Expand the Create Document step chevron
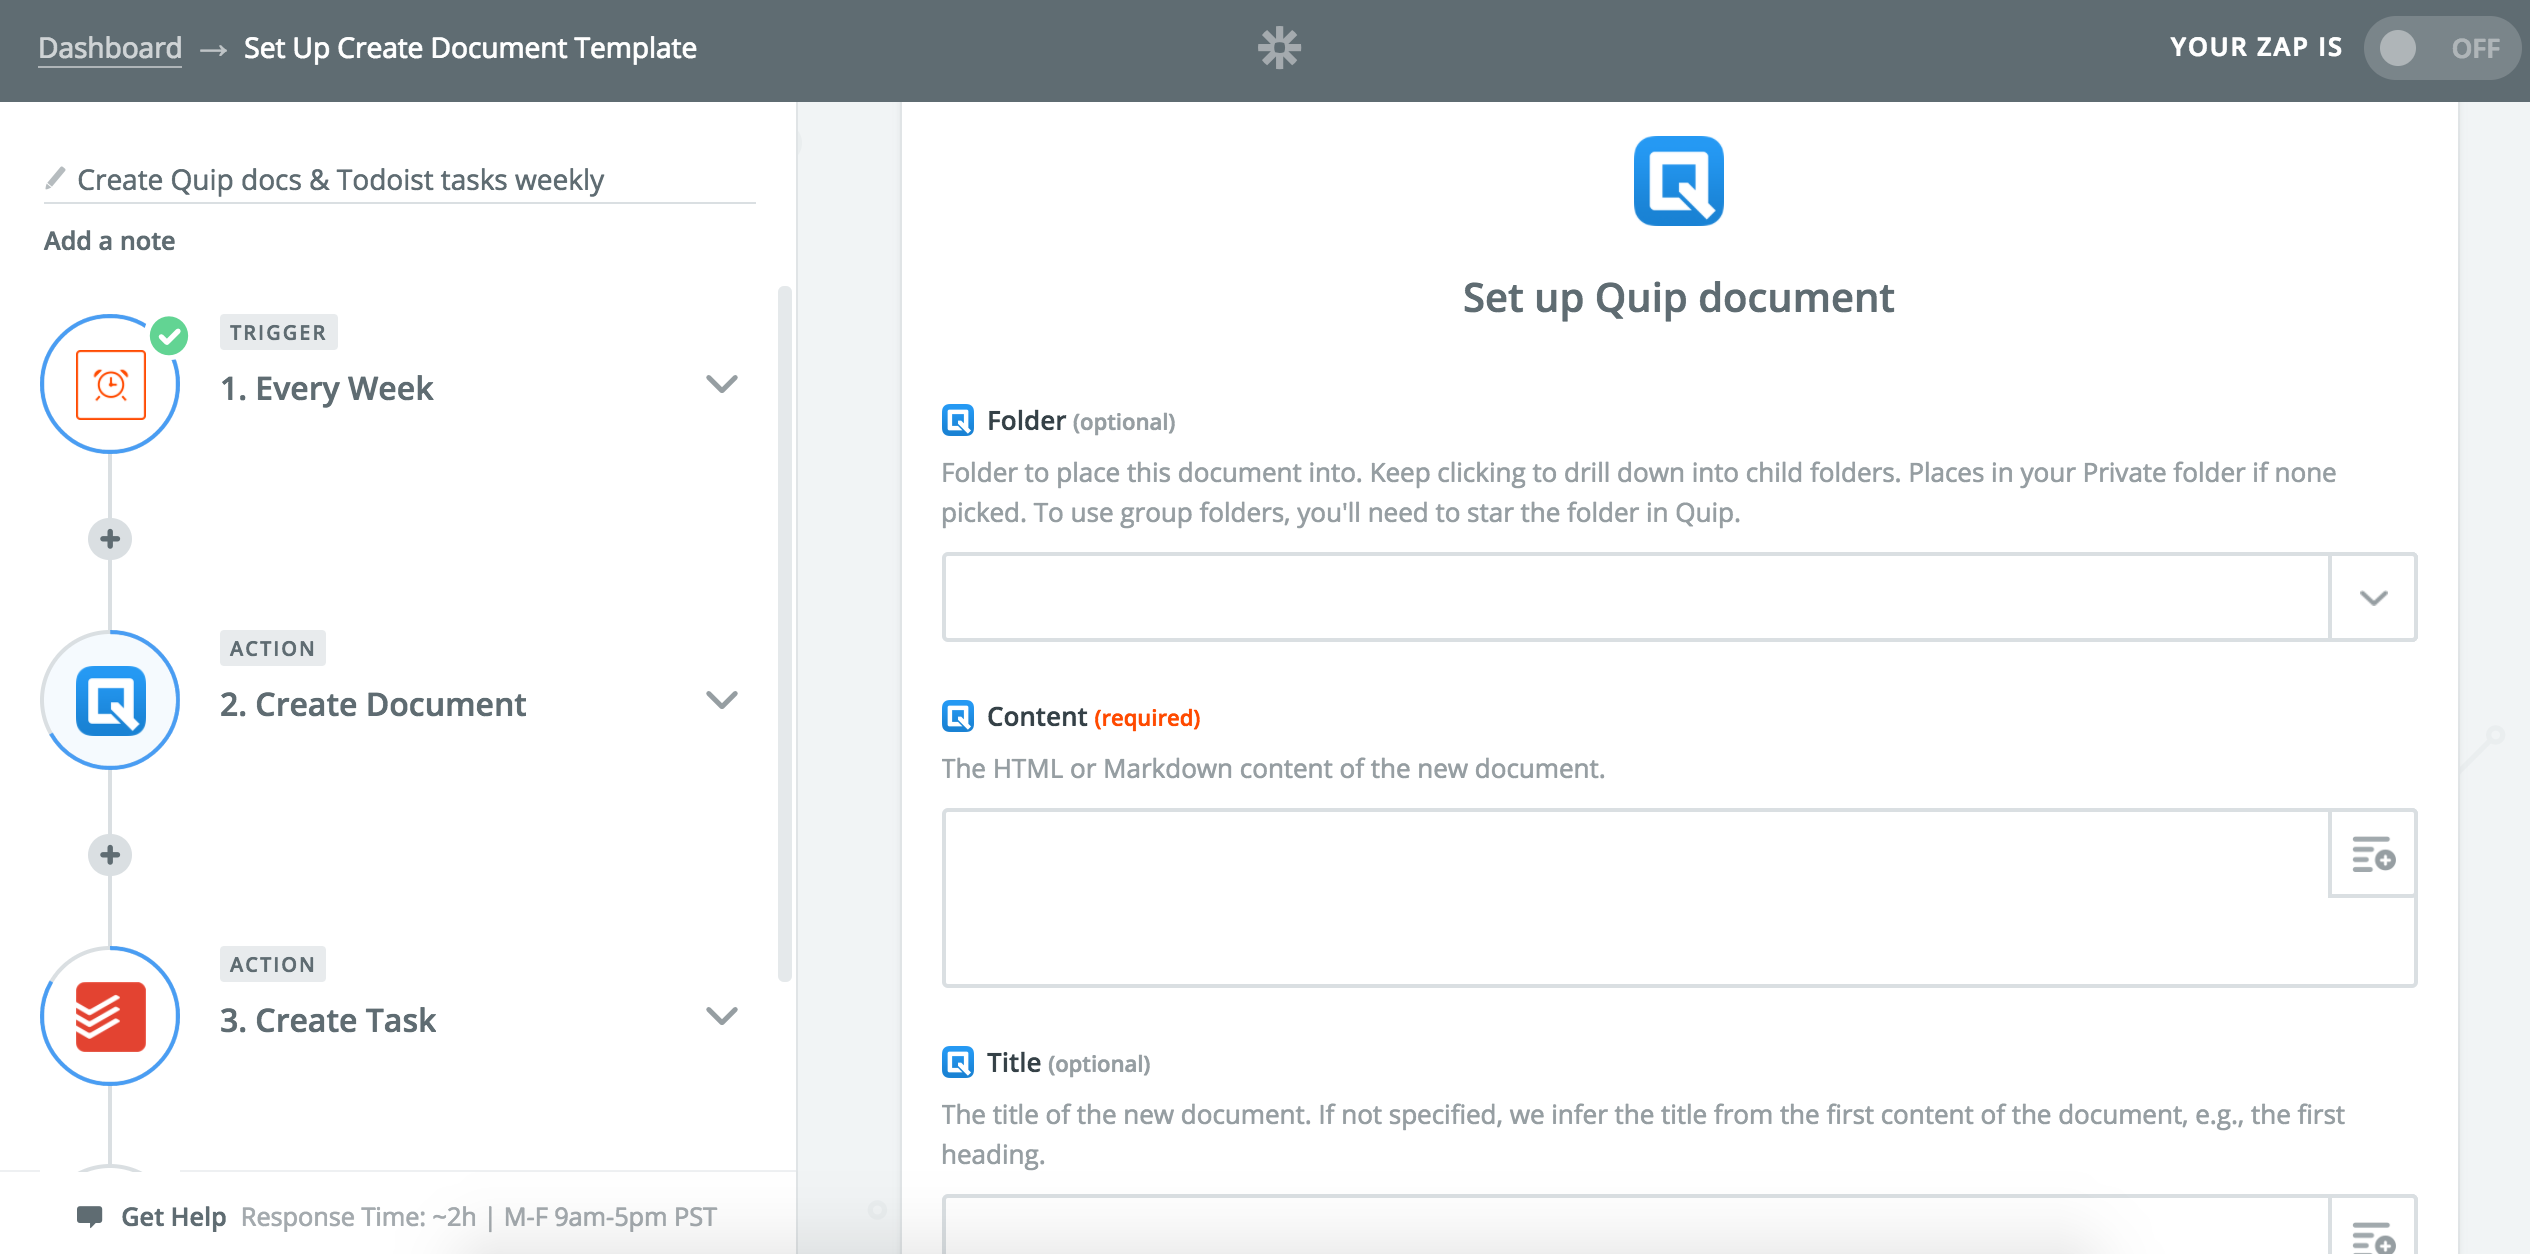Viewport: 2530px width, 1254px height. (x=721, y=700)
